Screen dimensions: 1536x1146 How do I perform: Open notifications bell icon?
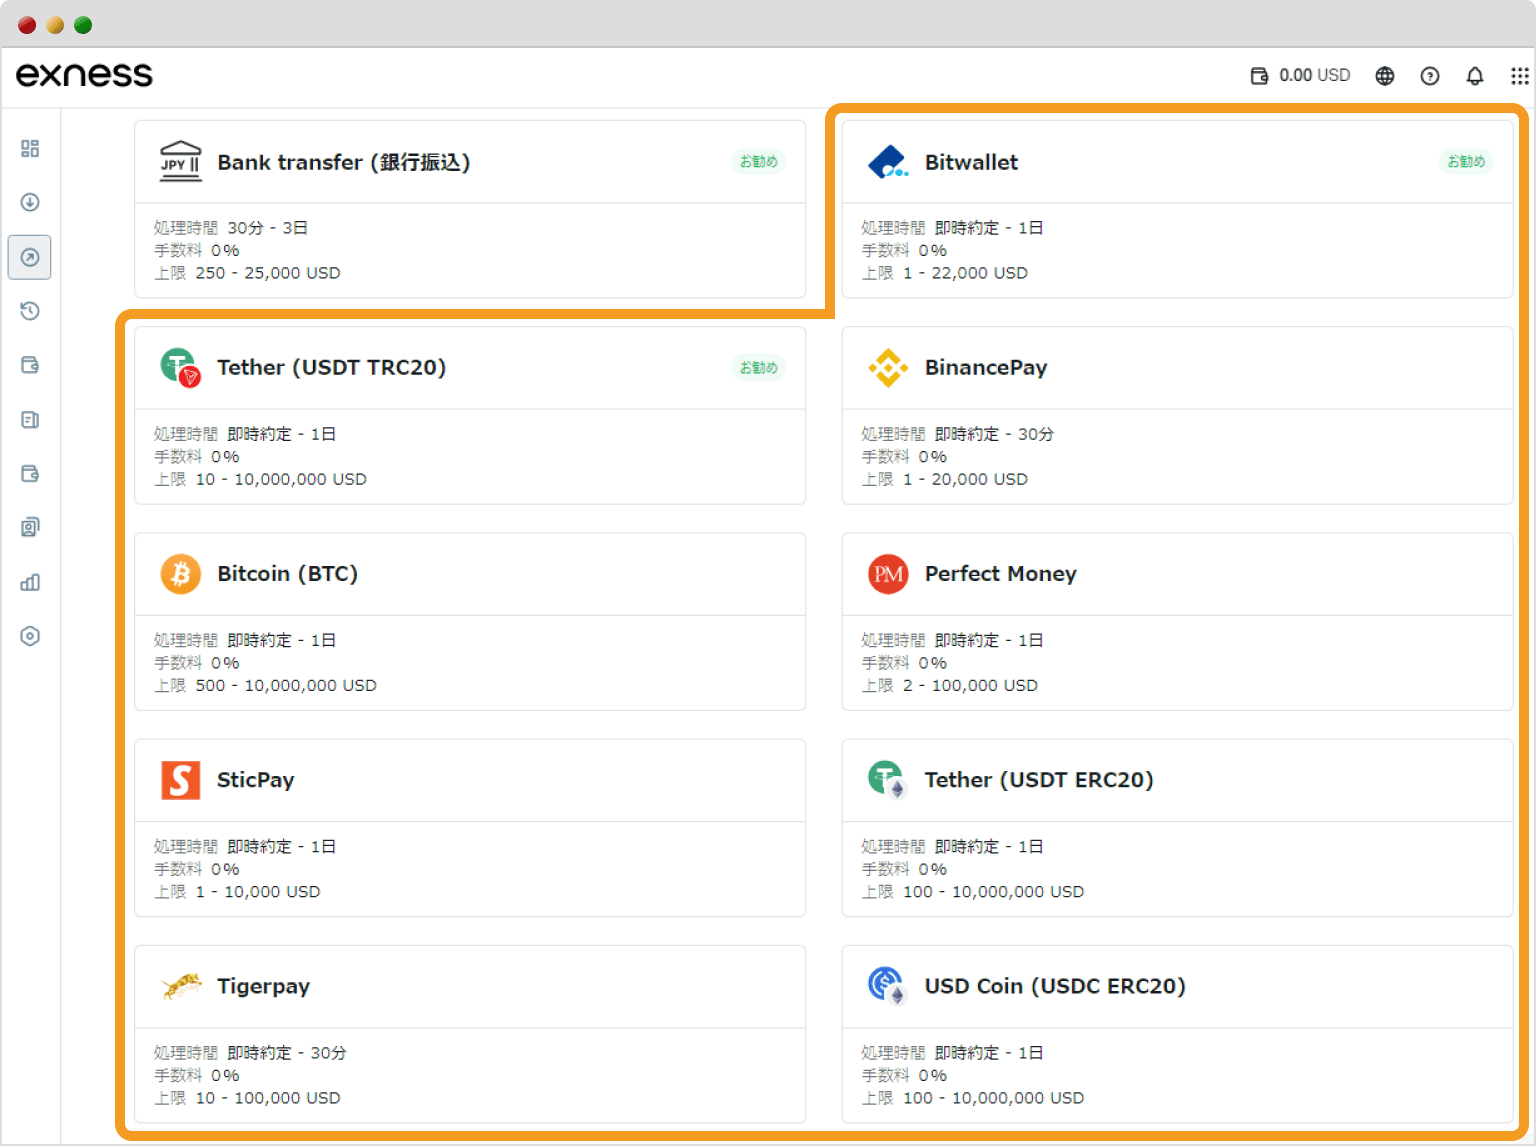1474,76
